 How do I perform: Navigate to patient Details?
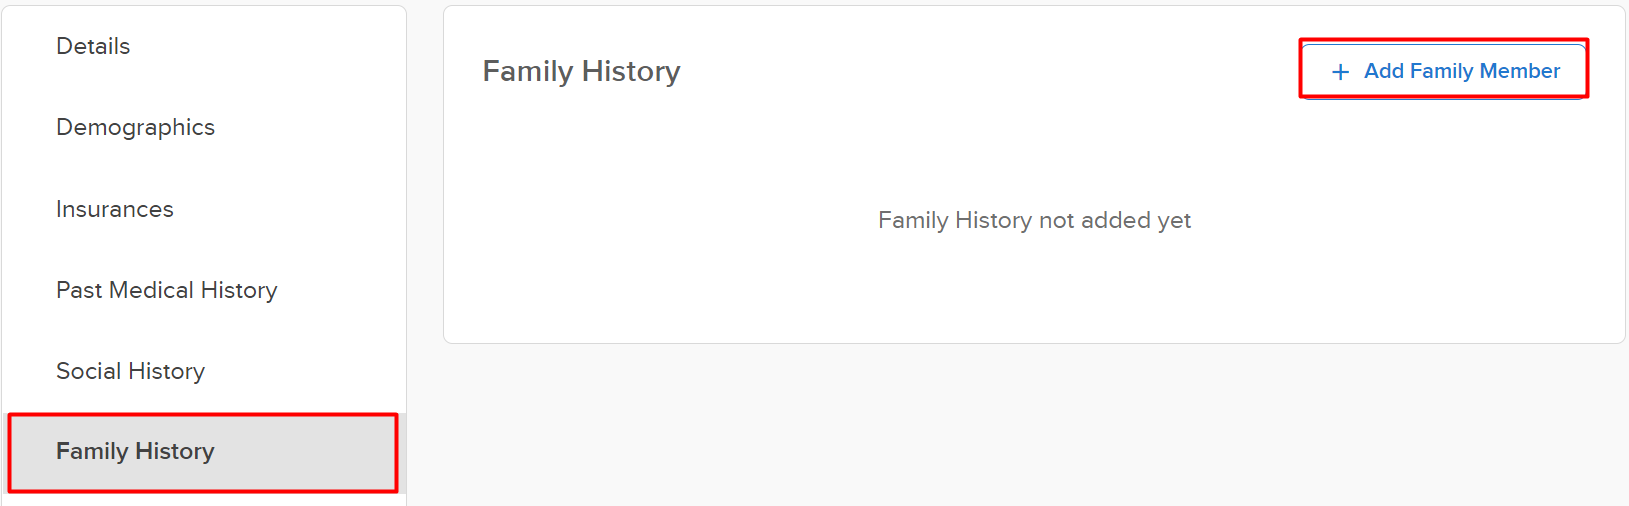point(93,46)
